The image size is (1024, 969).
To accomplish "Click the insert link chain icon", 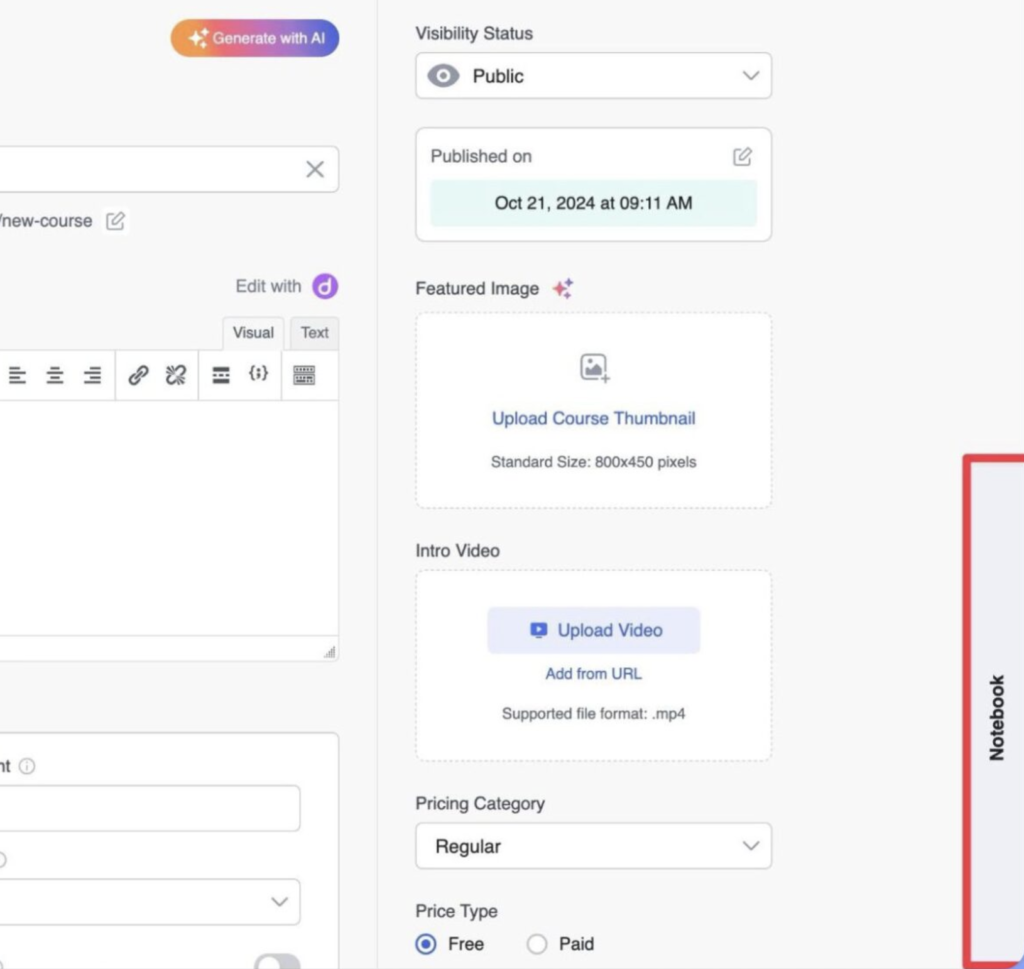I will (x=139, y=375).
